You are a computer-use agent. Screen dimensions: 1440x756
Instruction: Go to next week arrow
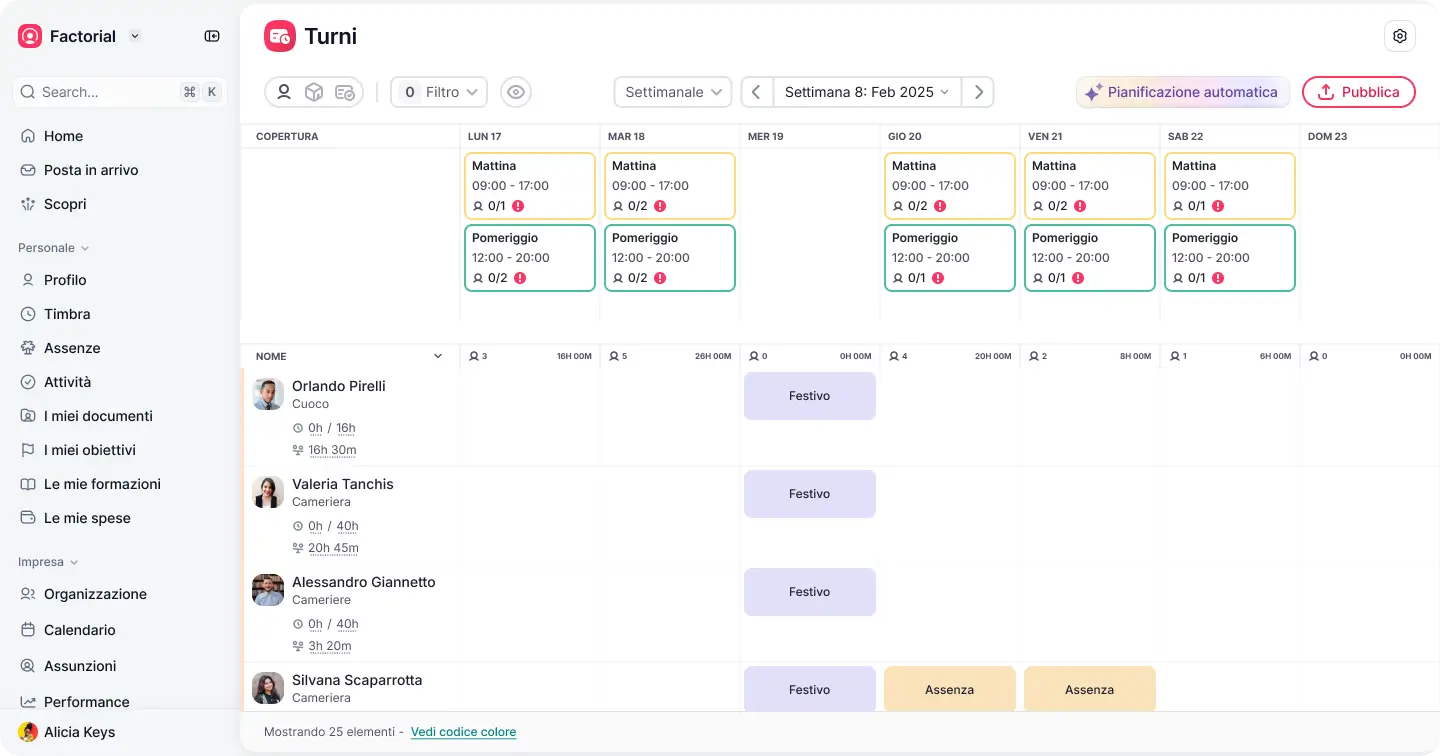coord(978,92)
